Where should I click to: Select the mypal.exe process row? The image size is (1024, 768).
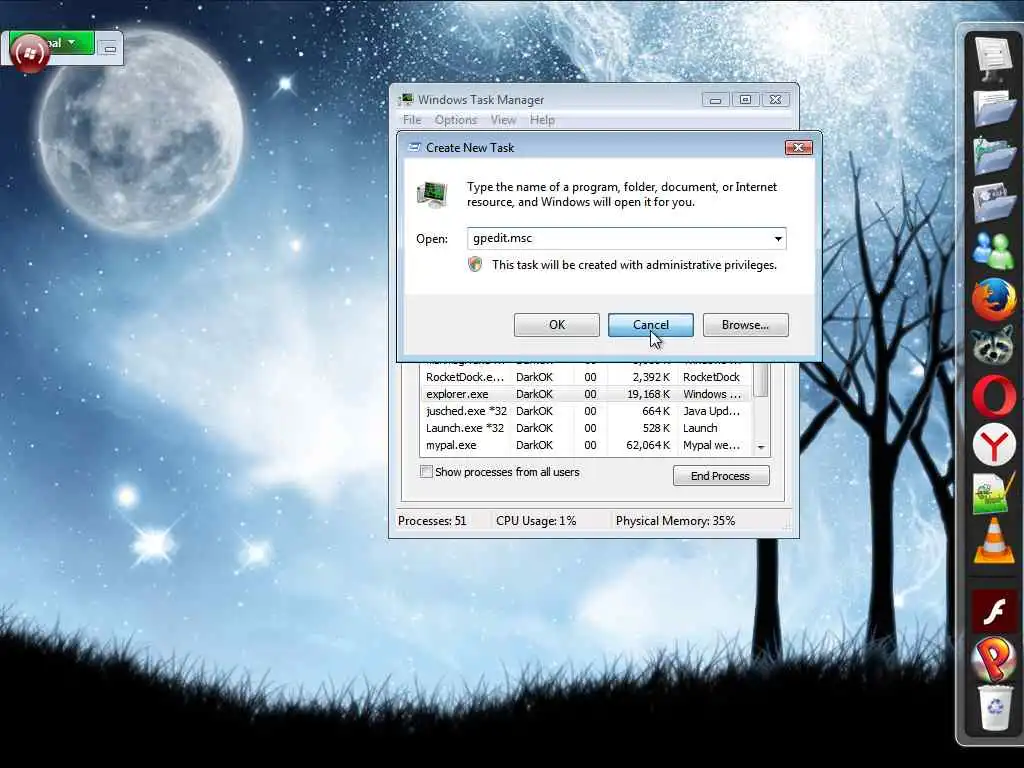tap(586, 445)
